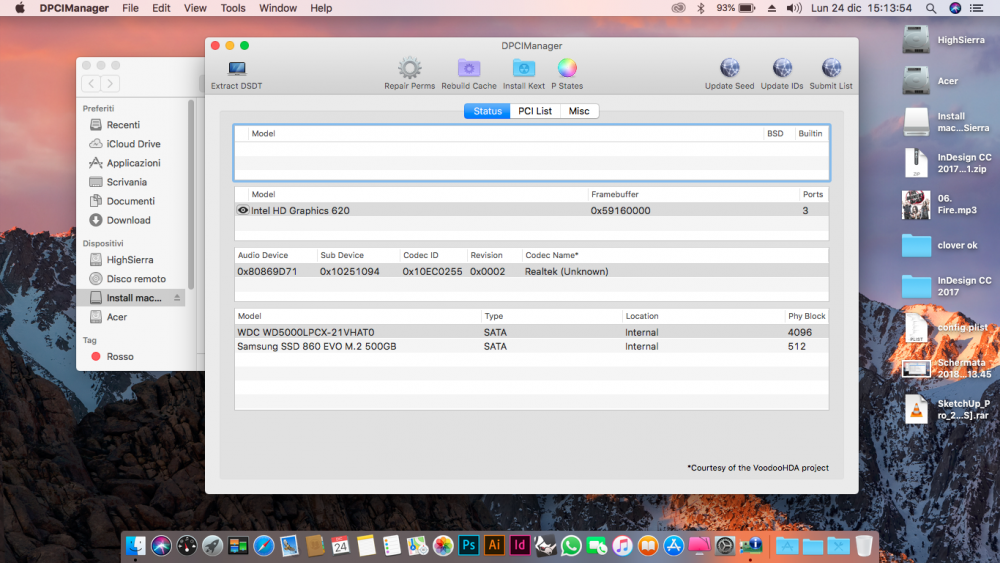Click the Phy Block column header
This screenshot has height=563, width=1000.
[x=806, y=316]
